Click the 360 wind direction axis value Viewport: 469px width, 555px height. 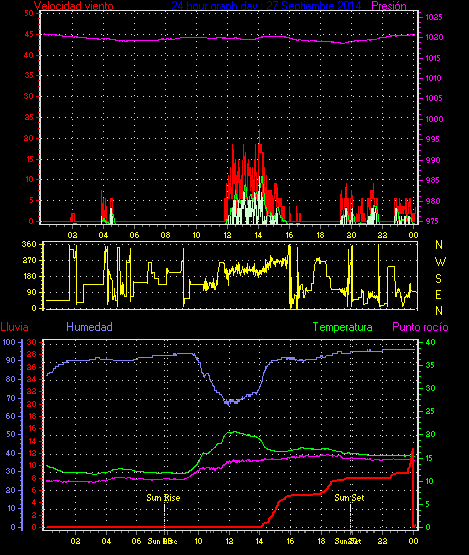pos(29,244)
